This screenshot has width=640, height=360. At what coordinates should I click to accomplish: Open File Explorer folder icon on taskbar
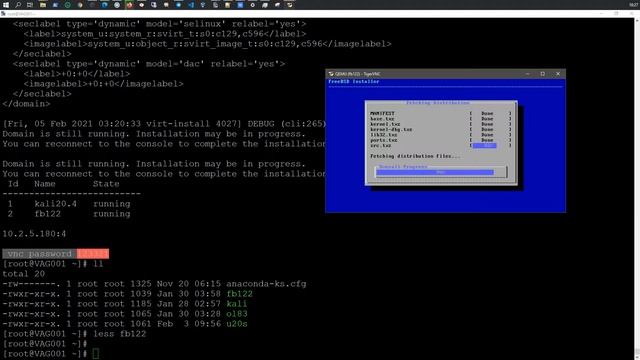coord(42,5)
